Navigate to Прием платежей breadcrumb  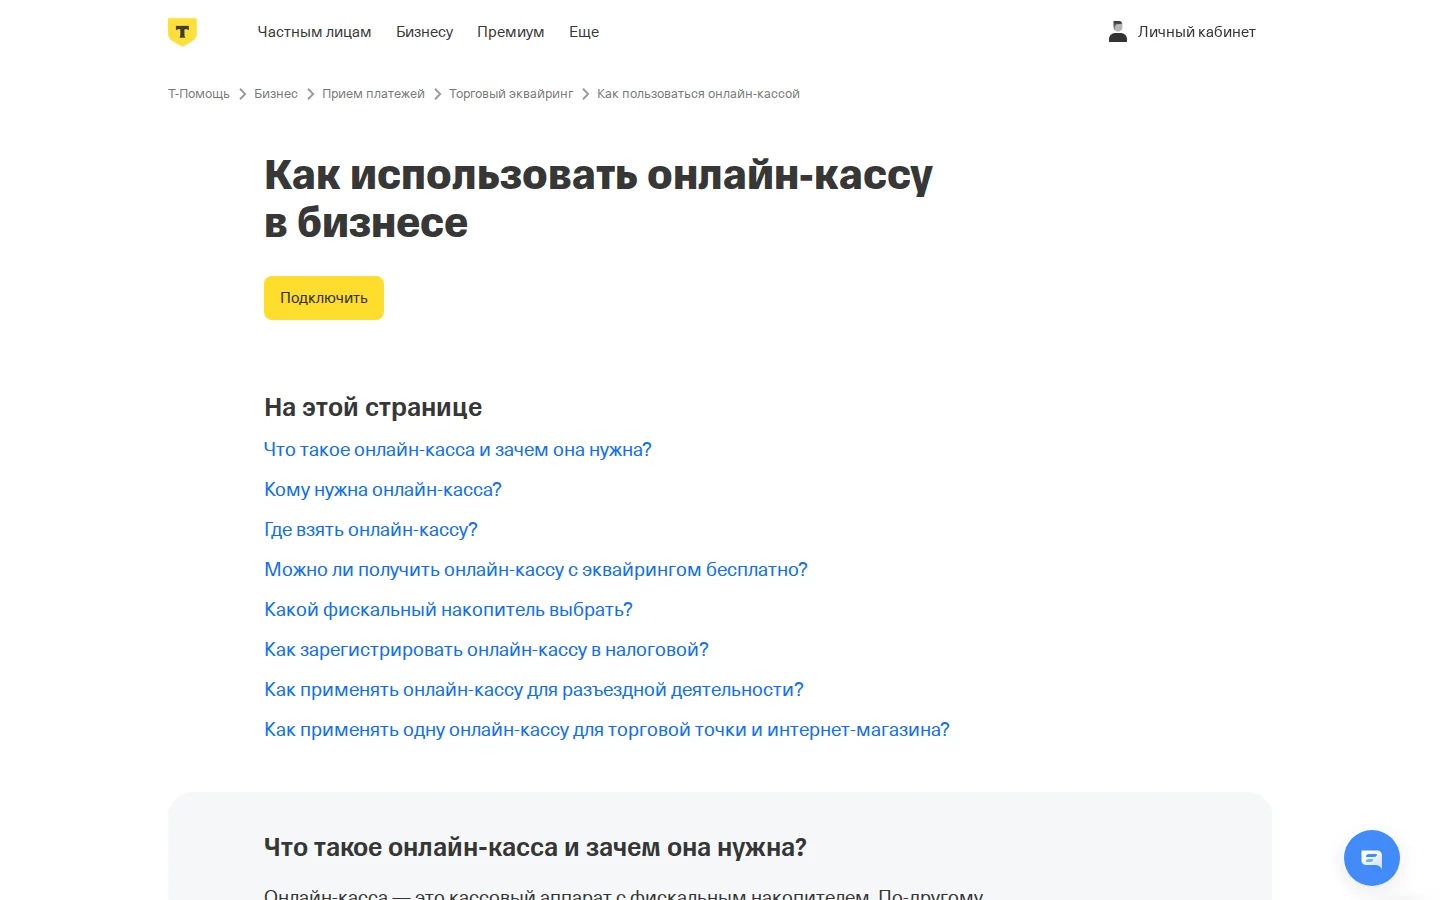pyautogui.click(x=373, y=94)
